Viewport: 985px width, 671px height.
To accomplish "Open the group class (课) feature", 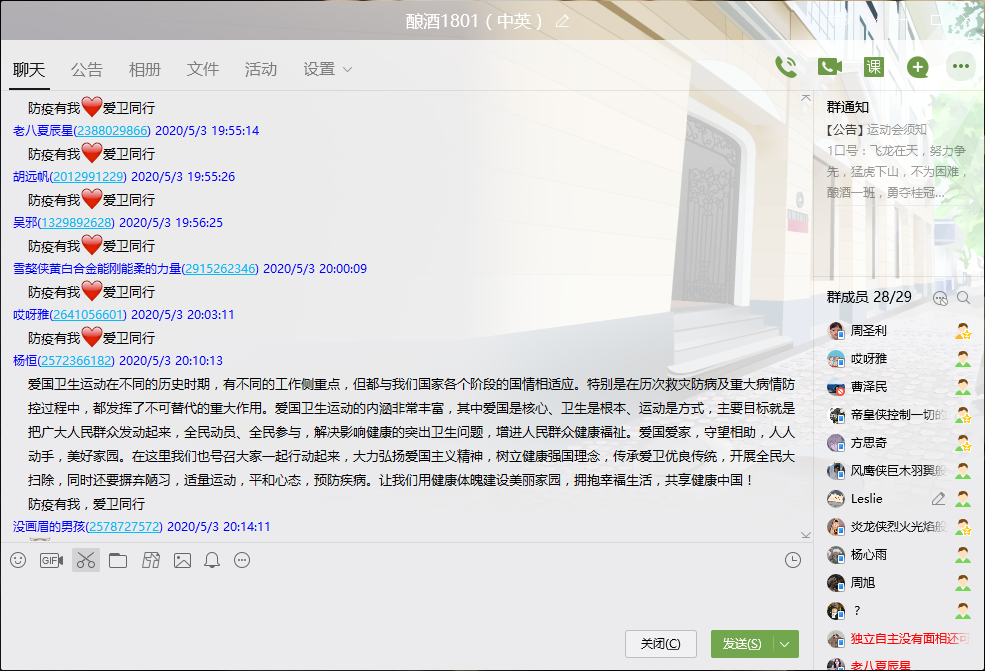I will 874,67.
